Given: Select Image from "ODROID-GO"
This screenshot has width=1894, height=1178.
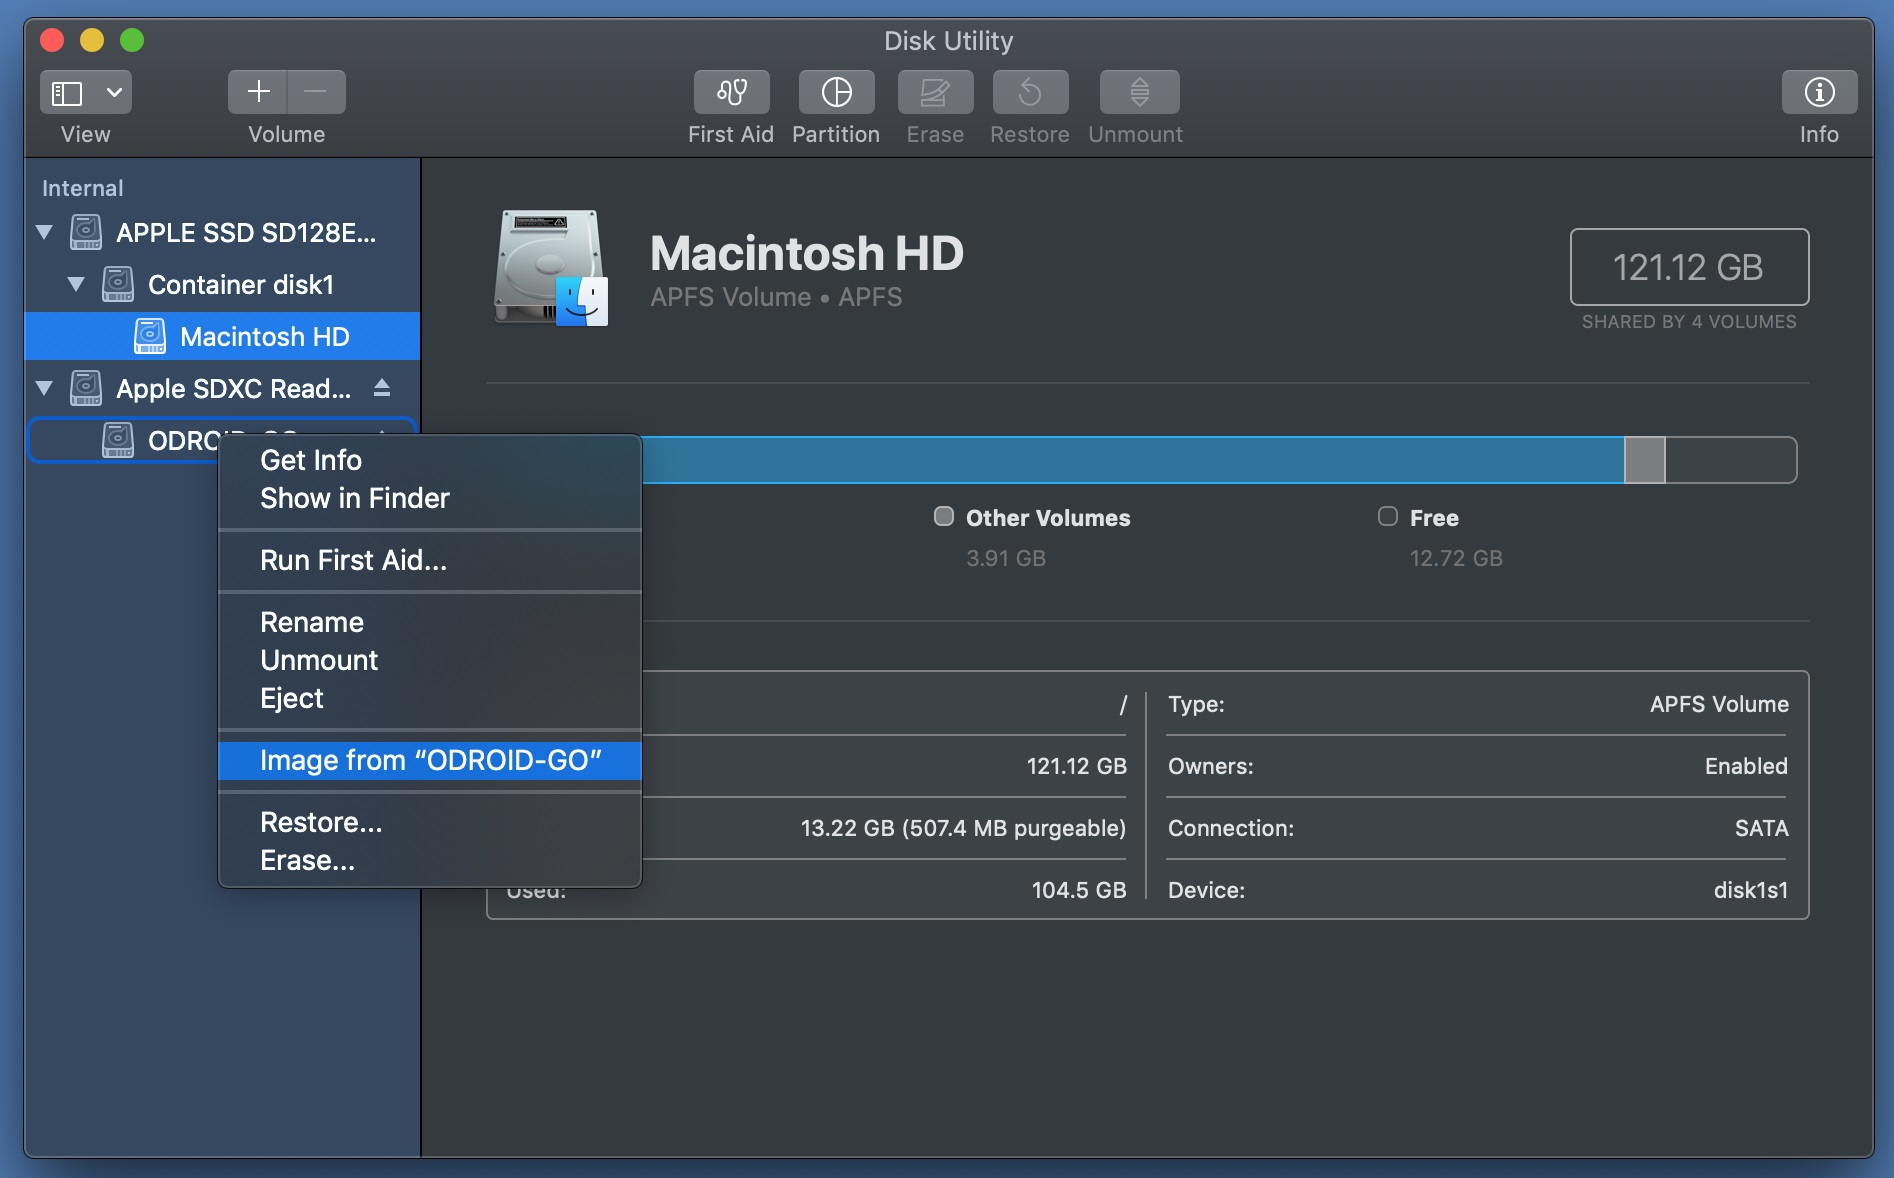Looking at the screenshot, I should [429, 760].
